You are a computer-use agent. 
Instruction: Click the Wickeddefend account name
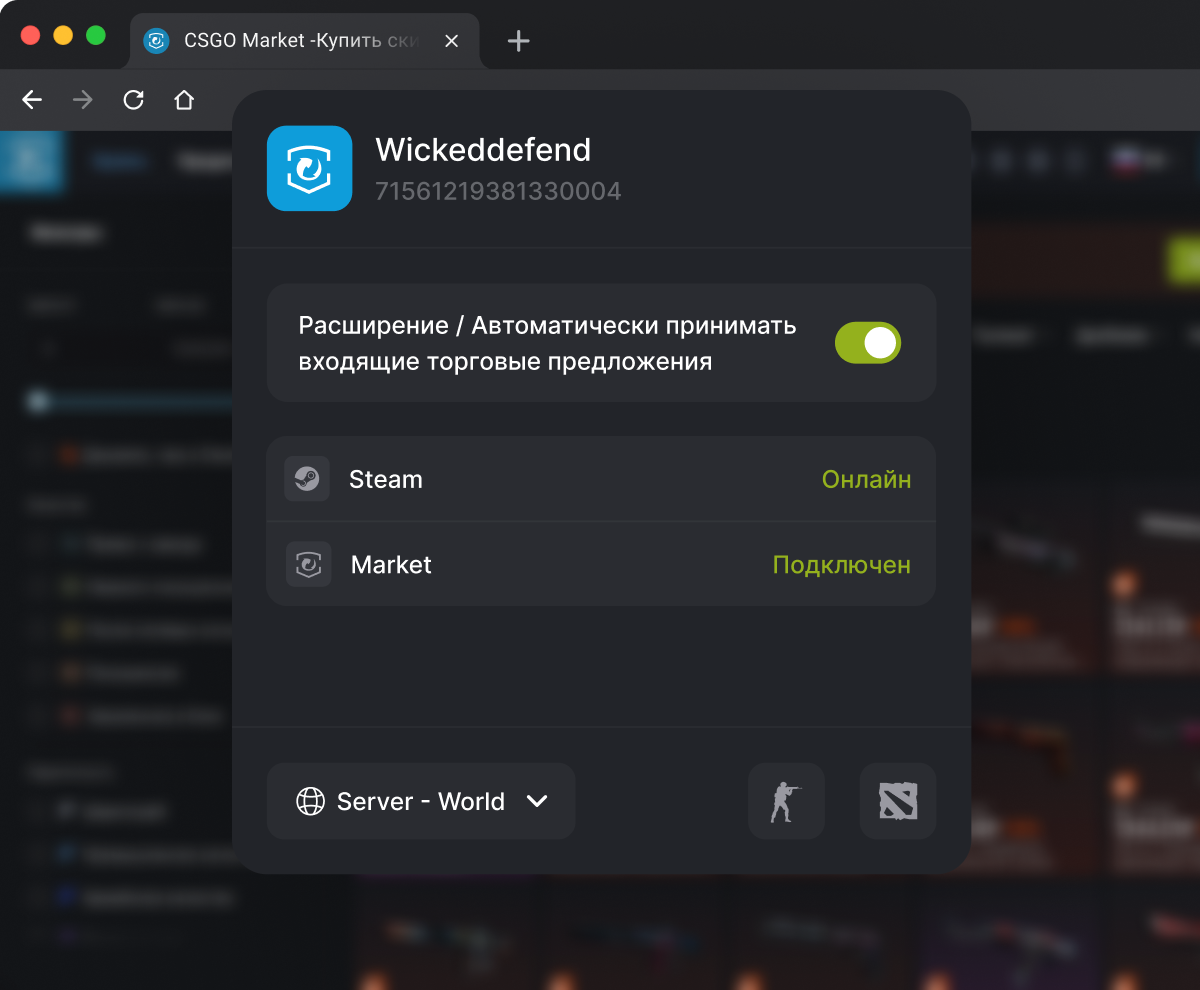click(x=483, y=150)
